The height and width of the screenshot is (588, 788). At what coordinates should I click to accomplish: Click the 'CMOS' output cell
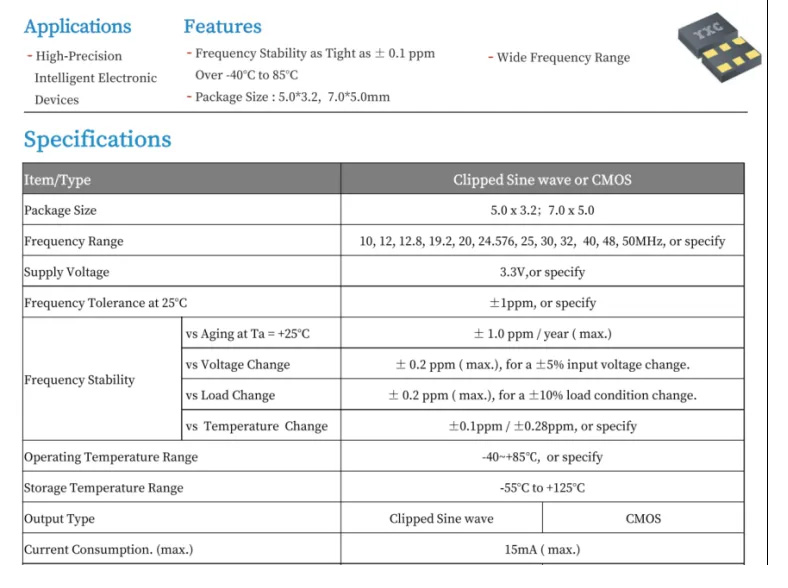(x=643, y=518)
